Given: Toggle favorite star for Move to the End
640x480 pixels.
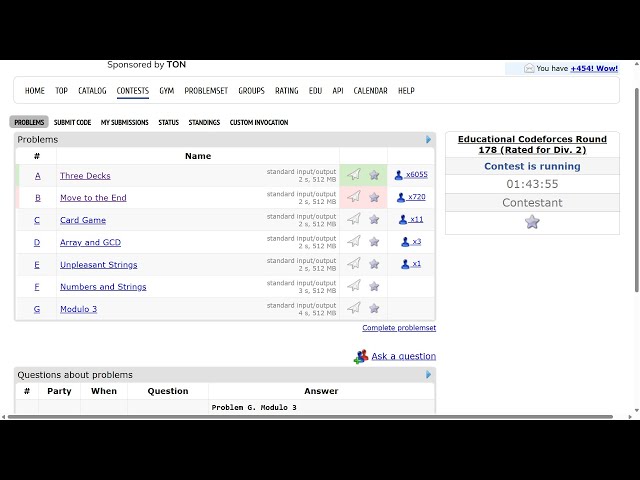Looking at the screenshot, I should 374,197.
